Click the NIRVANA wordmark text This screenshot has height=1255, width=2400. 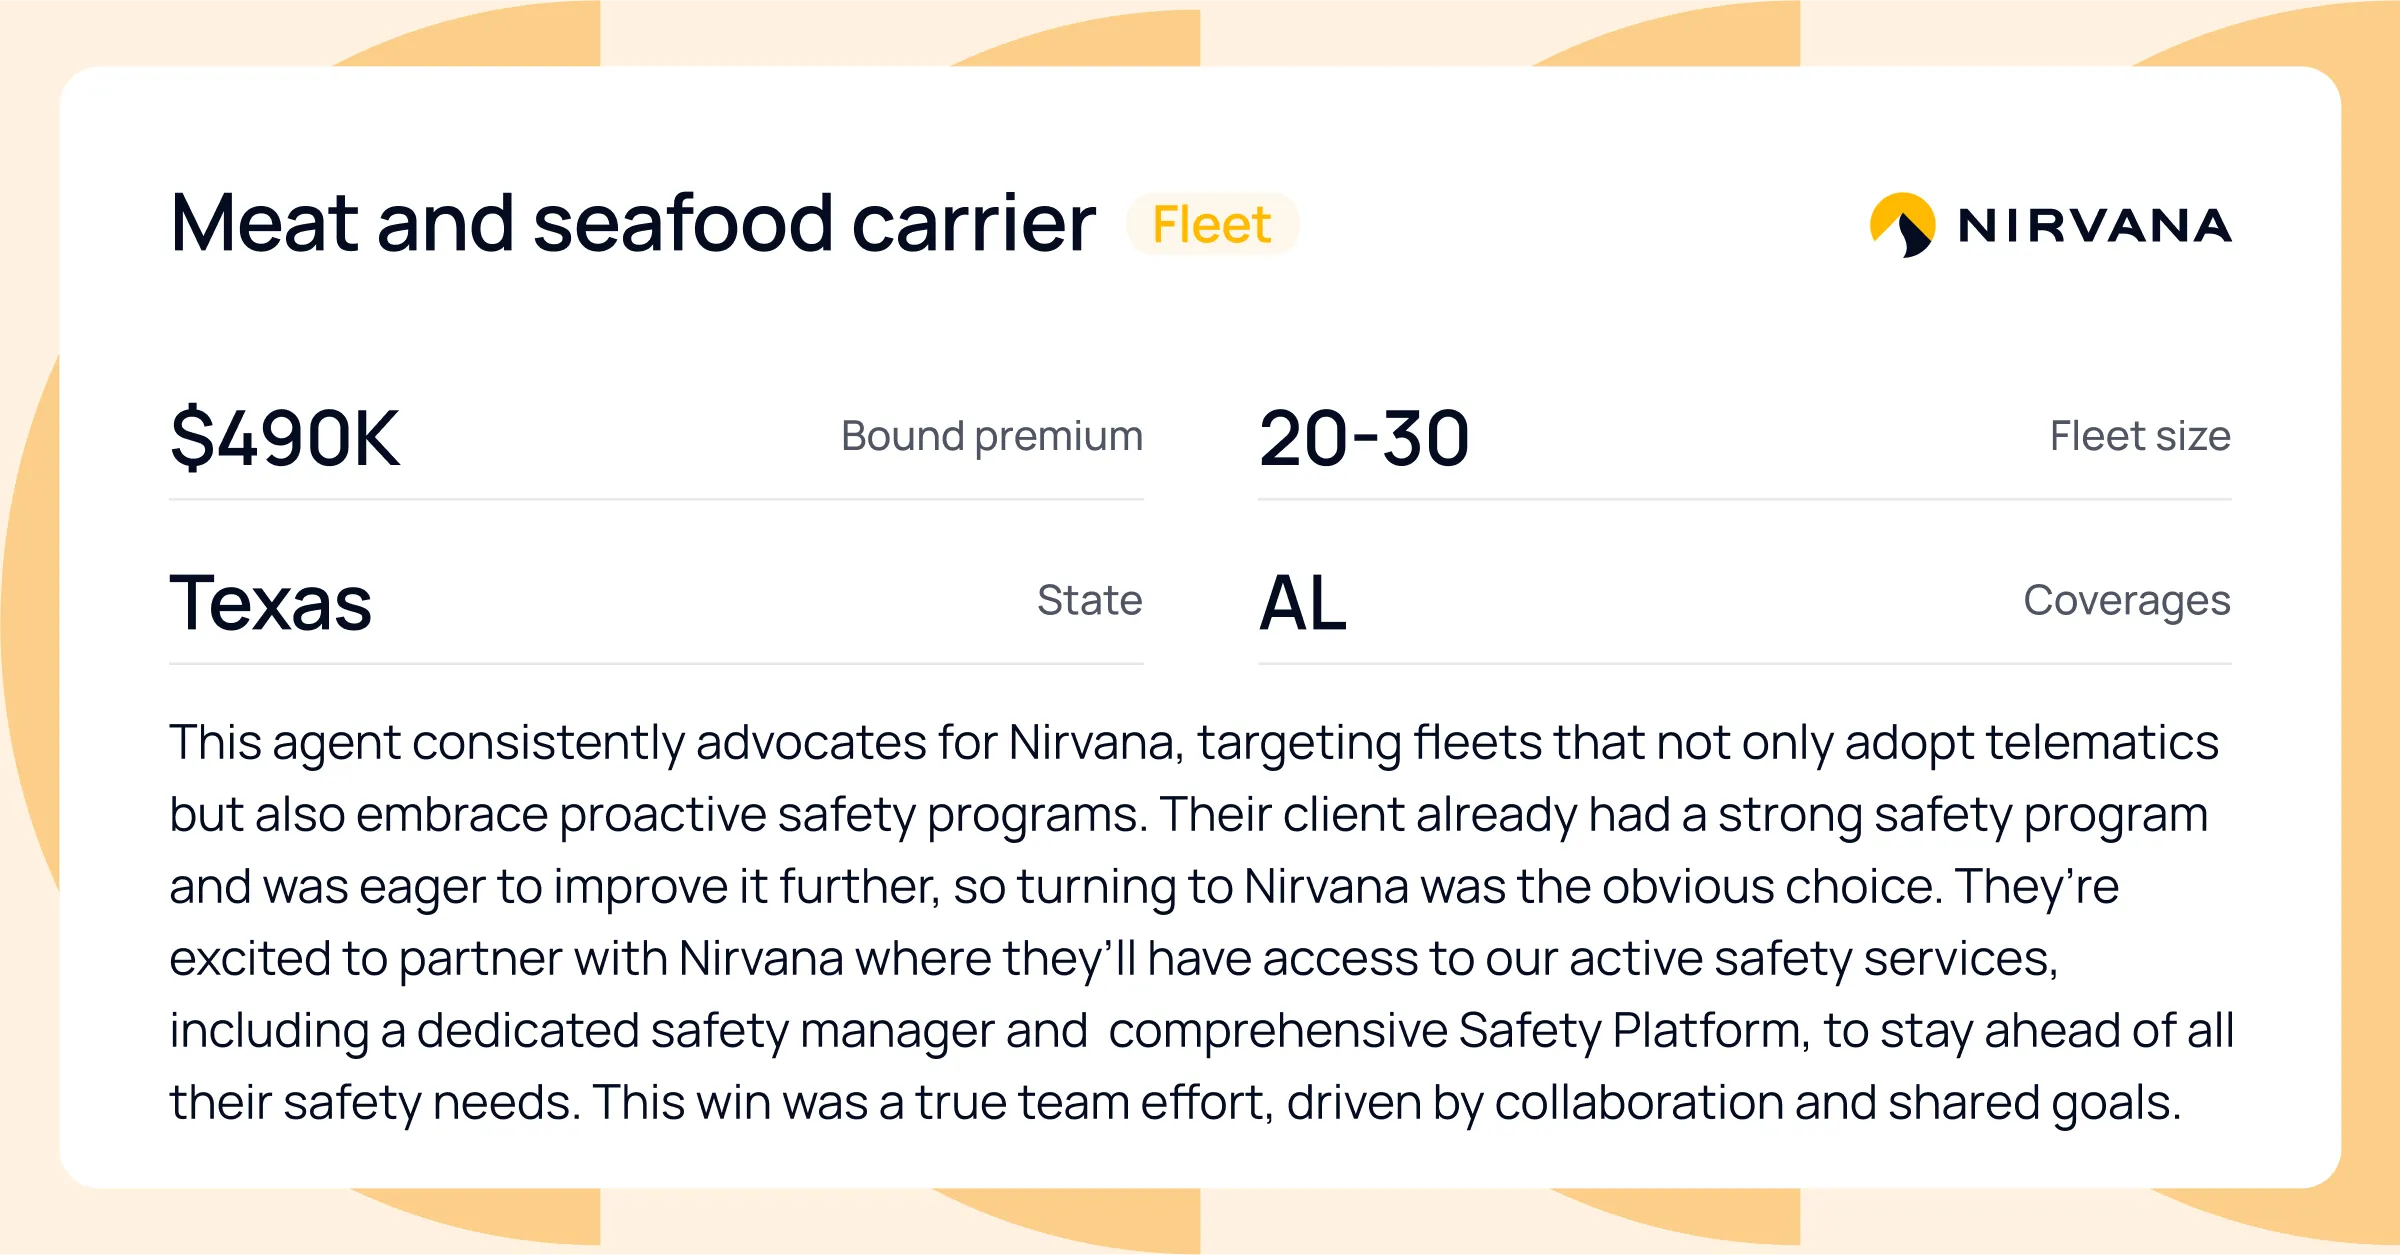tap(2095, 225)
